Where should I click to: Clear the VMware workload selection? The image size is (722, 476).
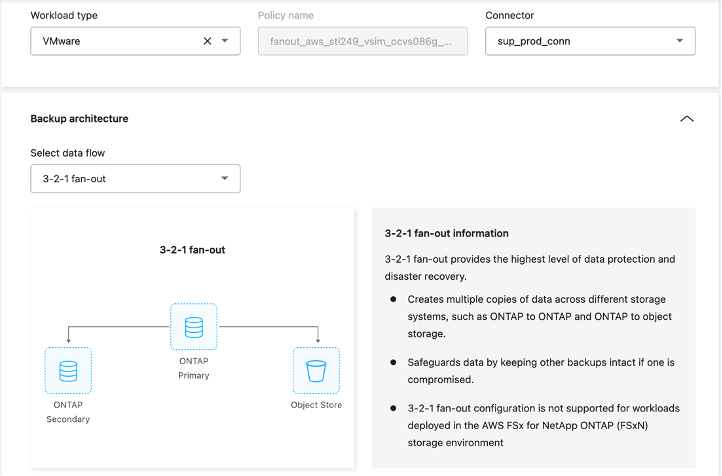pyautogui.click(x=207, y=41)
